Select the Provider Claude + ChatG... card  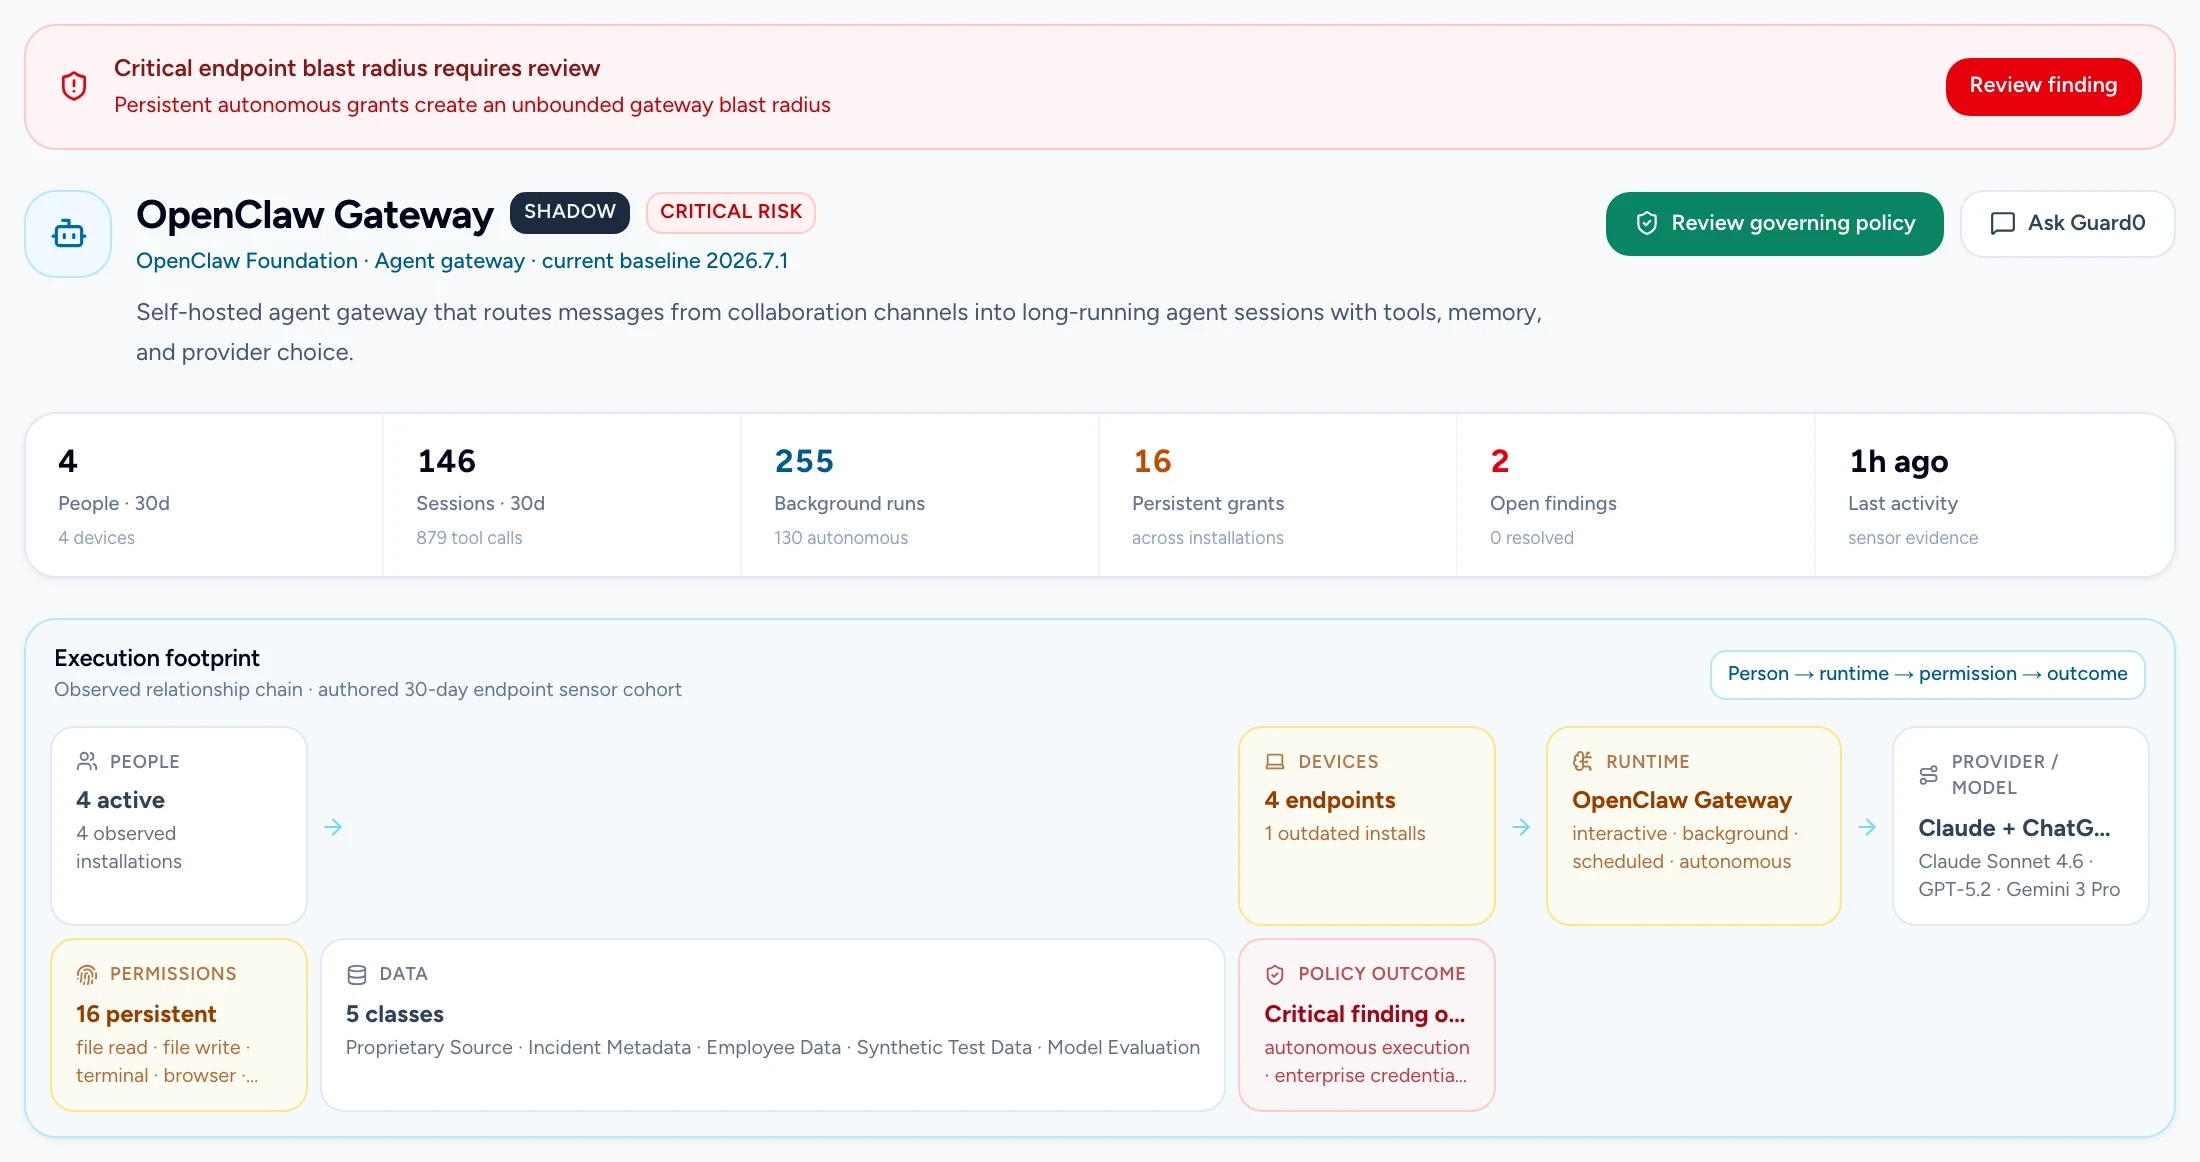click(2021, 825)
